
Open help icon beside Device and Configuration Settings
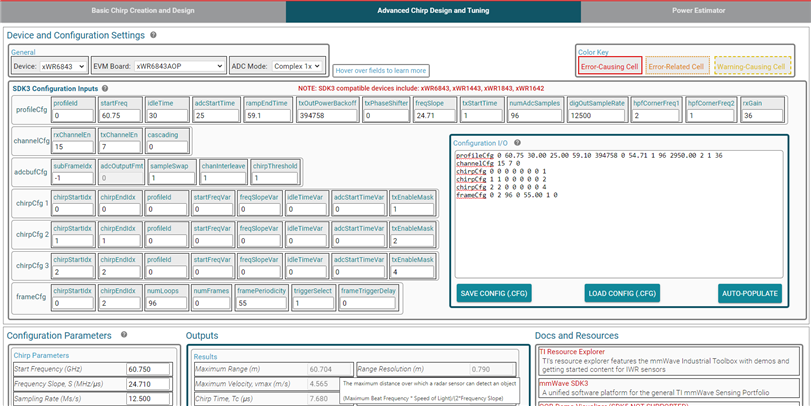click(x=153, y=35)
